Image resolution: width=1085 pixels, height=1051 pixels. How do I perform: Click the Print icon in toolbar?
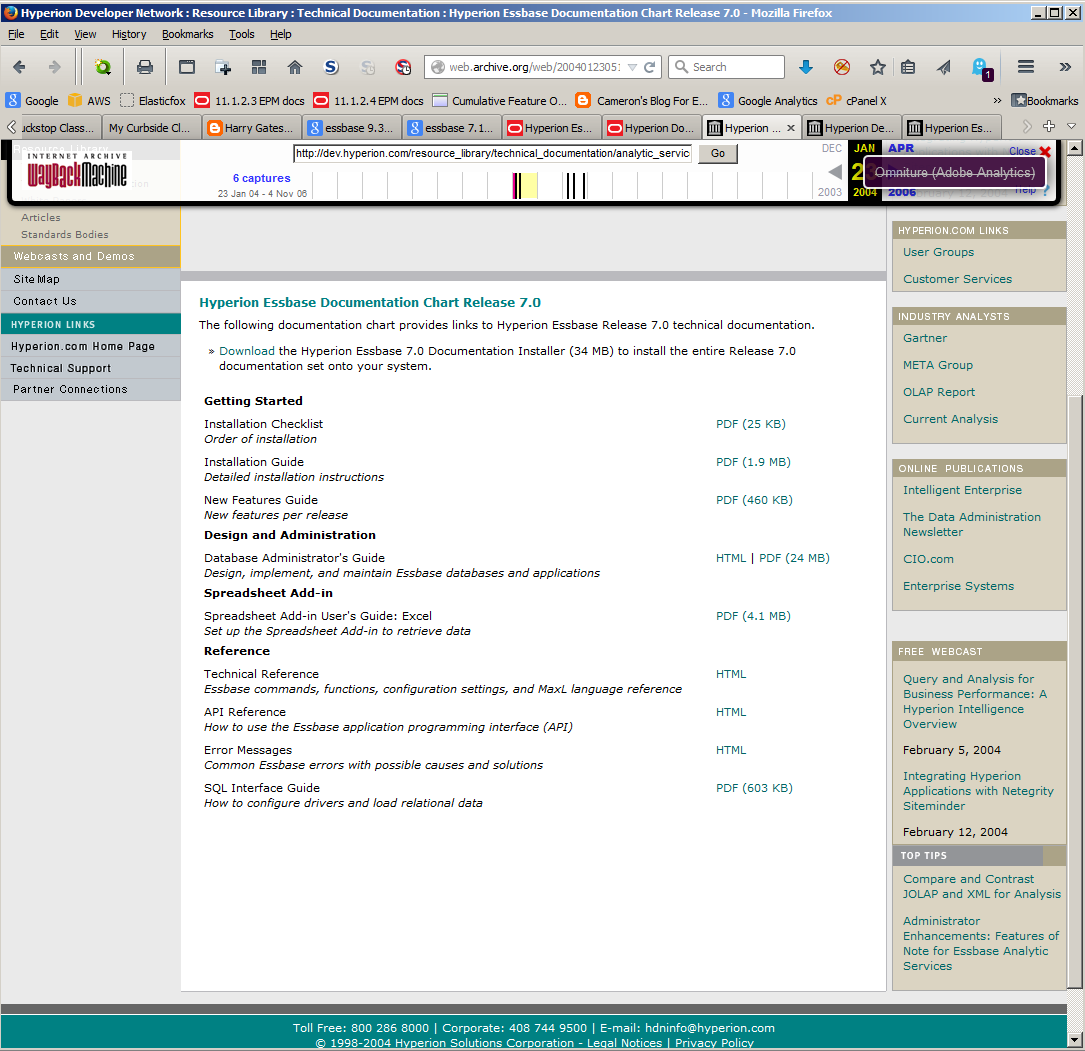click(x=145, y=67)
